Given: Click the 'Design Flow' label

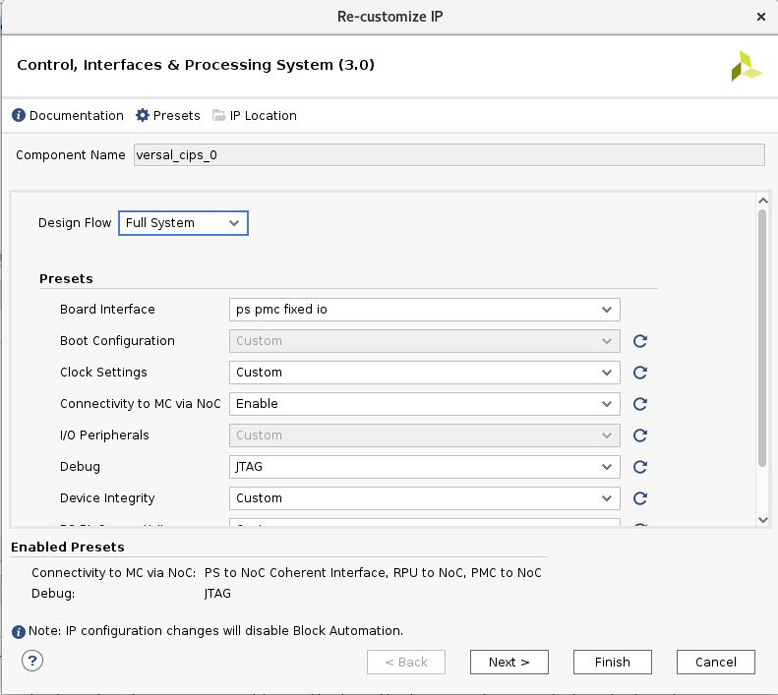Looking at the screenshot, I should tap(74, 222).
